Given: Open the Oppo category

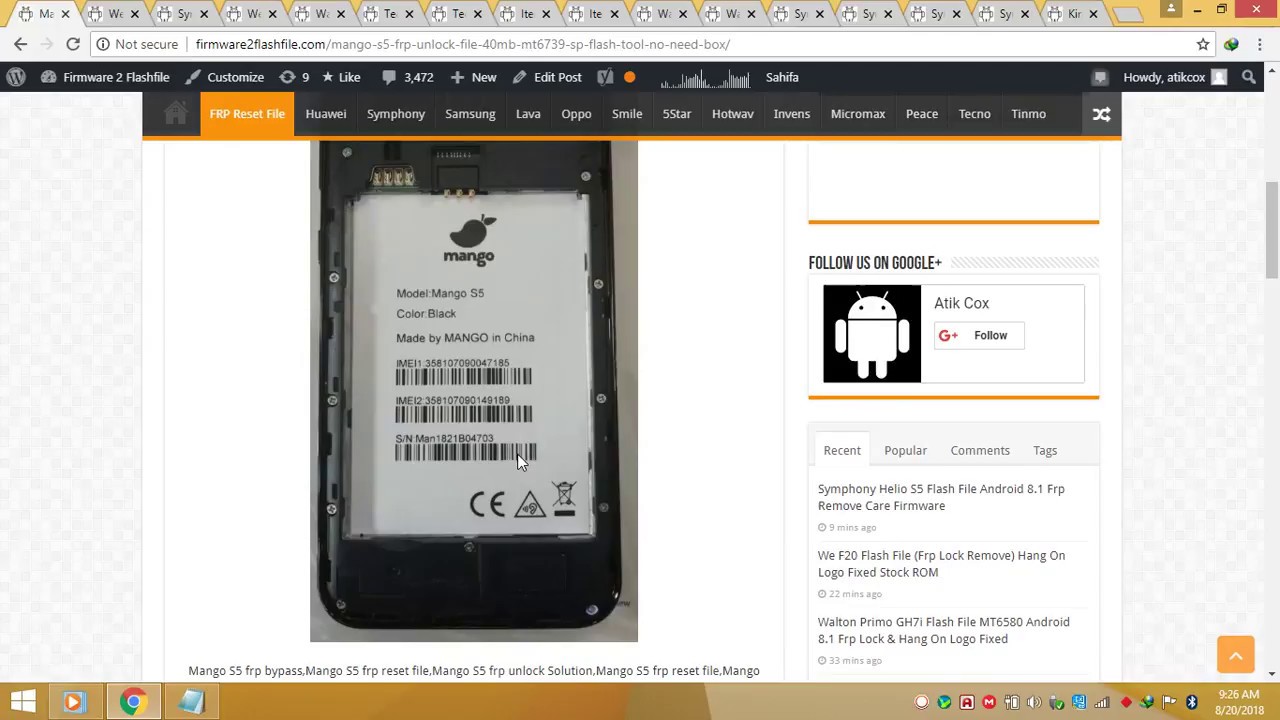Looking at the screenshot, I should click(x=576, y=114).
